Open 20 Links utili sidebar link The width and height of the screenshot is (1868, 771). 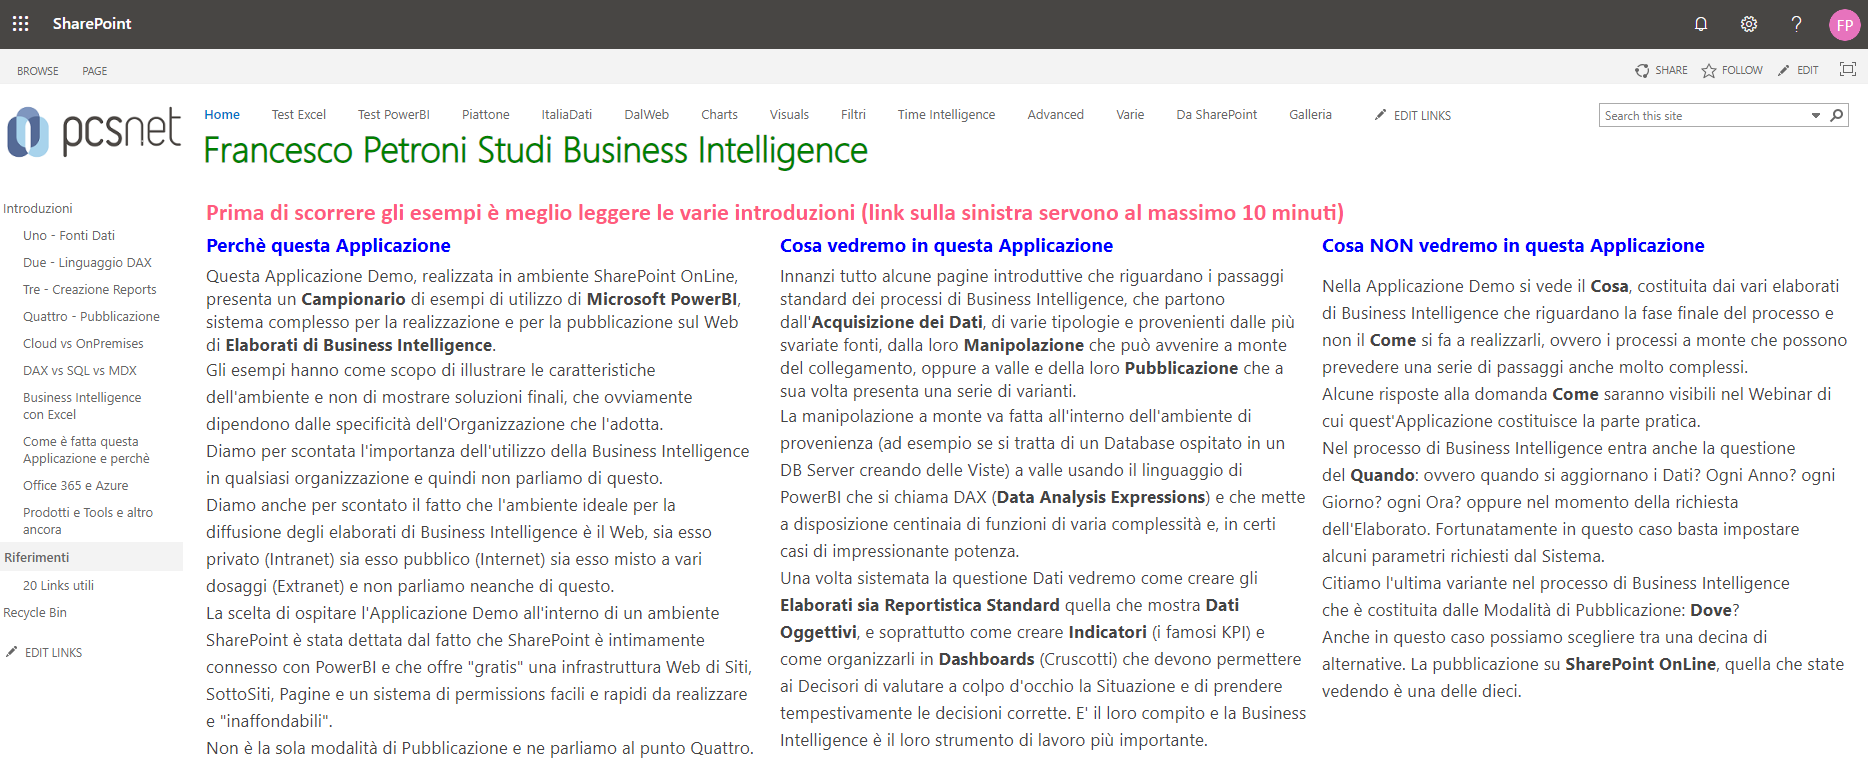coord(58,585)
